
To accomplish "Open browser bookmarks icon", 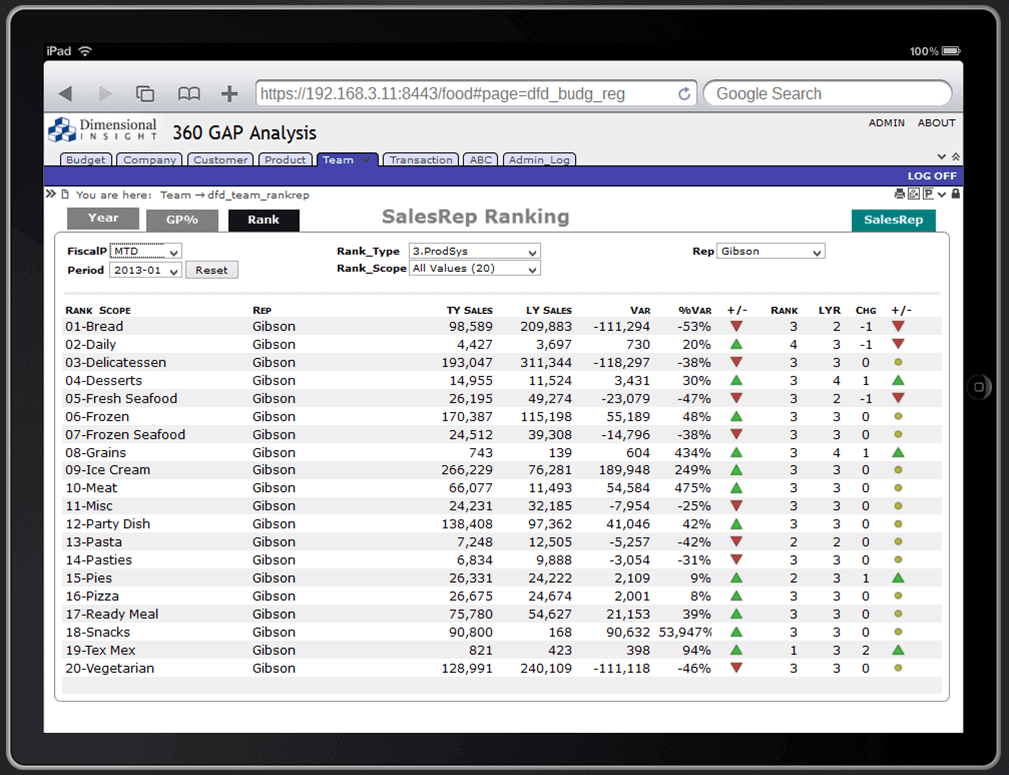I will coord(188,91).
